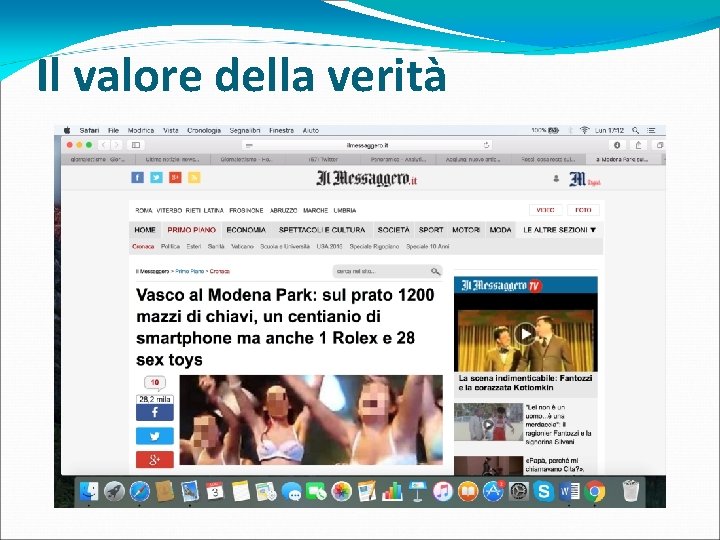Viewport: 720px width, 540px height.
Task: Reload the page with the refresh icon
Action: [486, 145]
